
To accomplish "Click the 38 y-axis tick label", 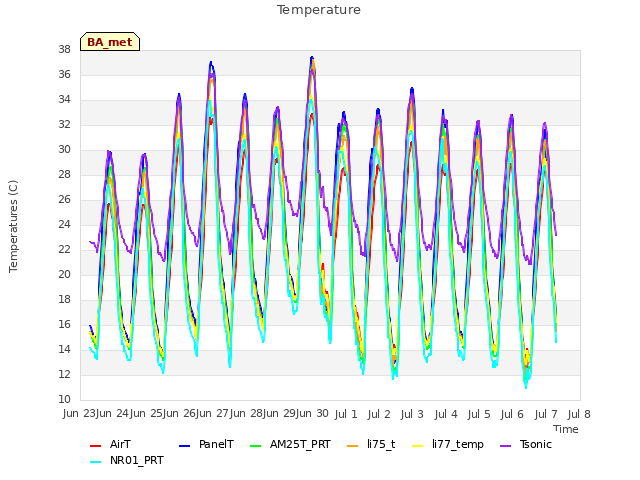I will click(x=64, y=50).
